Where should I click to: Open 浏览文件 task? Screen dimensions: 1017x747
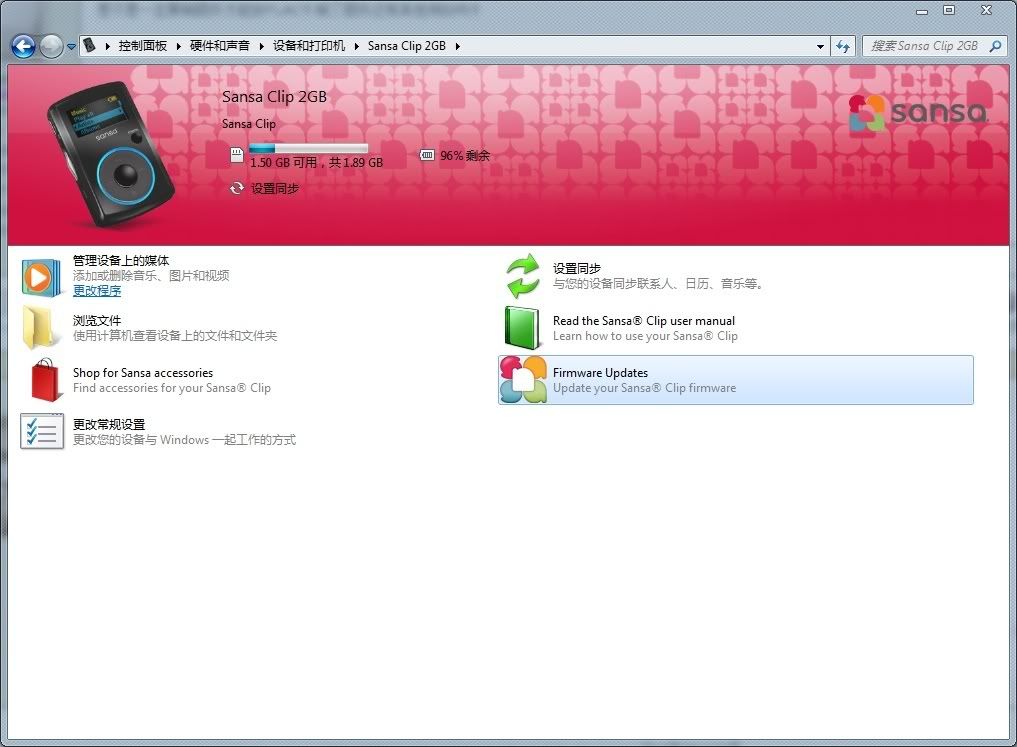pyautogui.click(x=97, y=320)
